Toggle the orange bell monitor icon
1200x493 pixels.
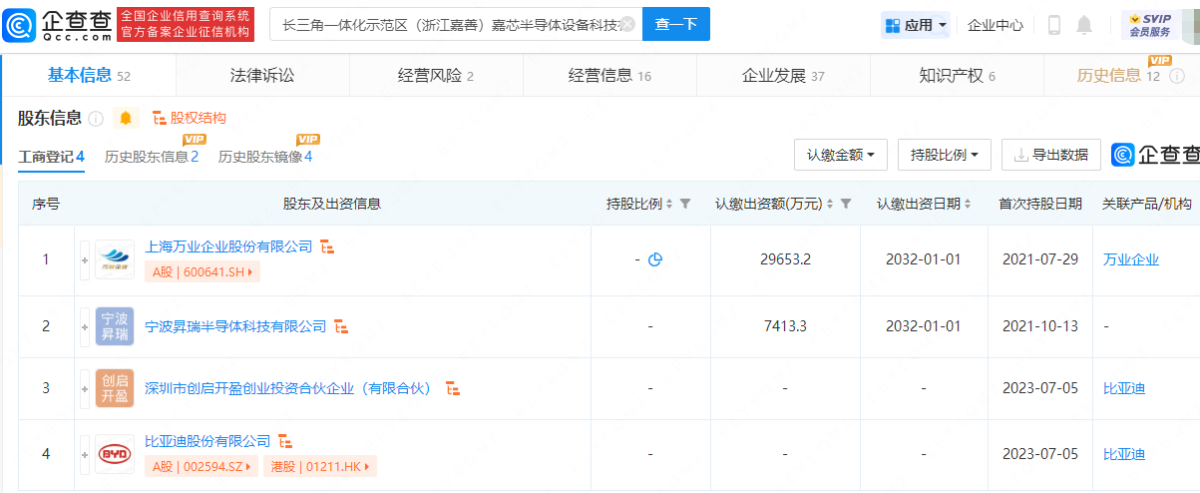pyautogui.click(x=125, y=118)
